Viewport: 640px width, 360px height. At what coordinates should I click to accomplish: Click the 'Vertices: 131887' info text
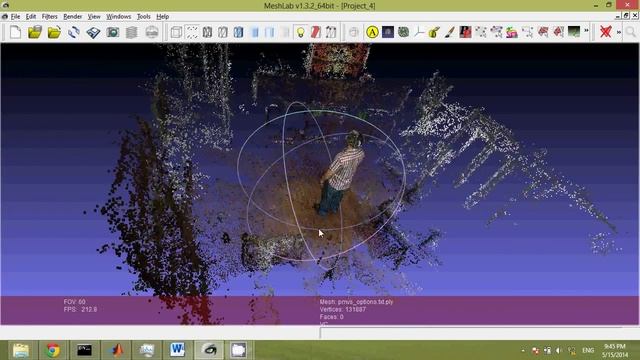(342, 309)
